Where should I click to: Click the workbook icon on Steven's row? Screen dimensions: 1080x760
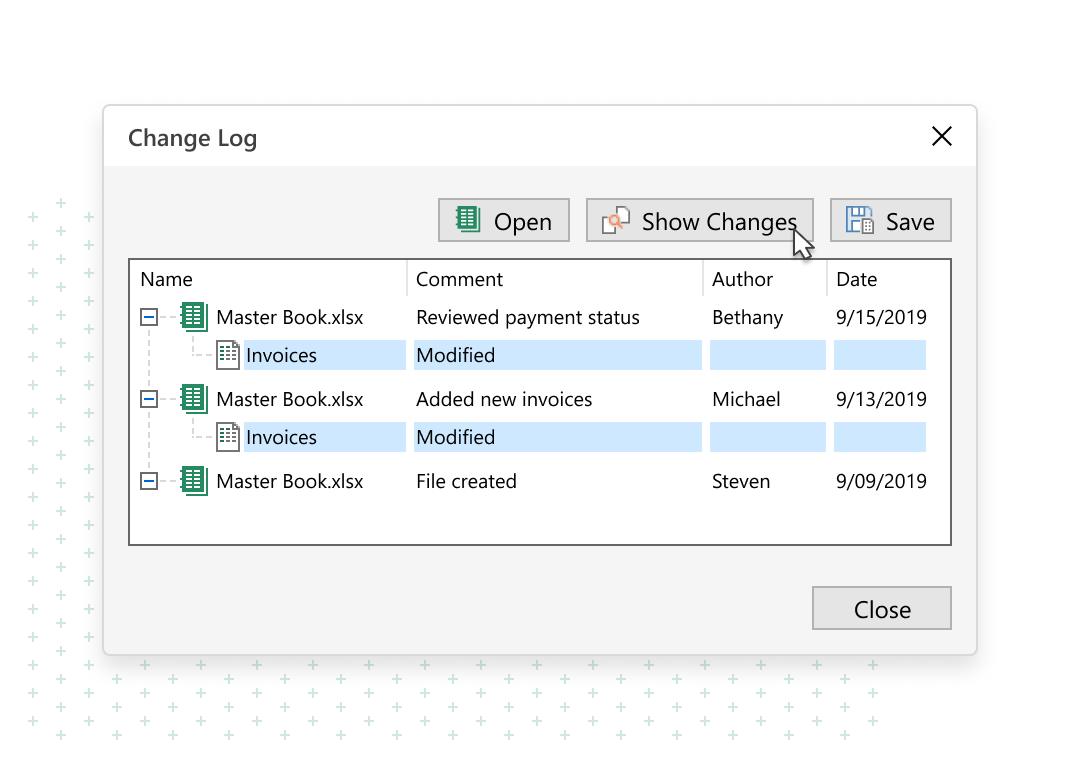pyautogui.click(x=194, y=481)
